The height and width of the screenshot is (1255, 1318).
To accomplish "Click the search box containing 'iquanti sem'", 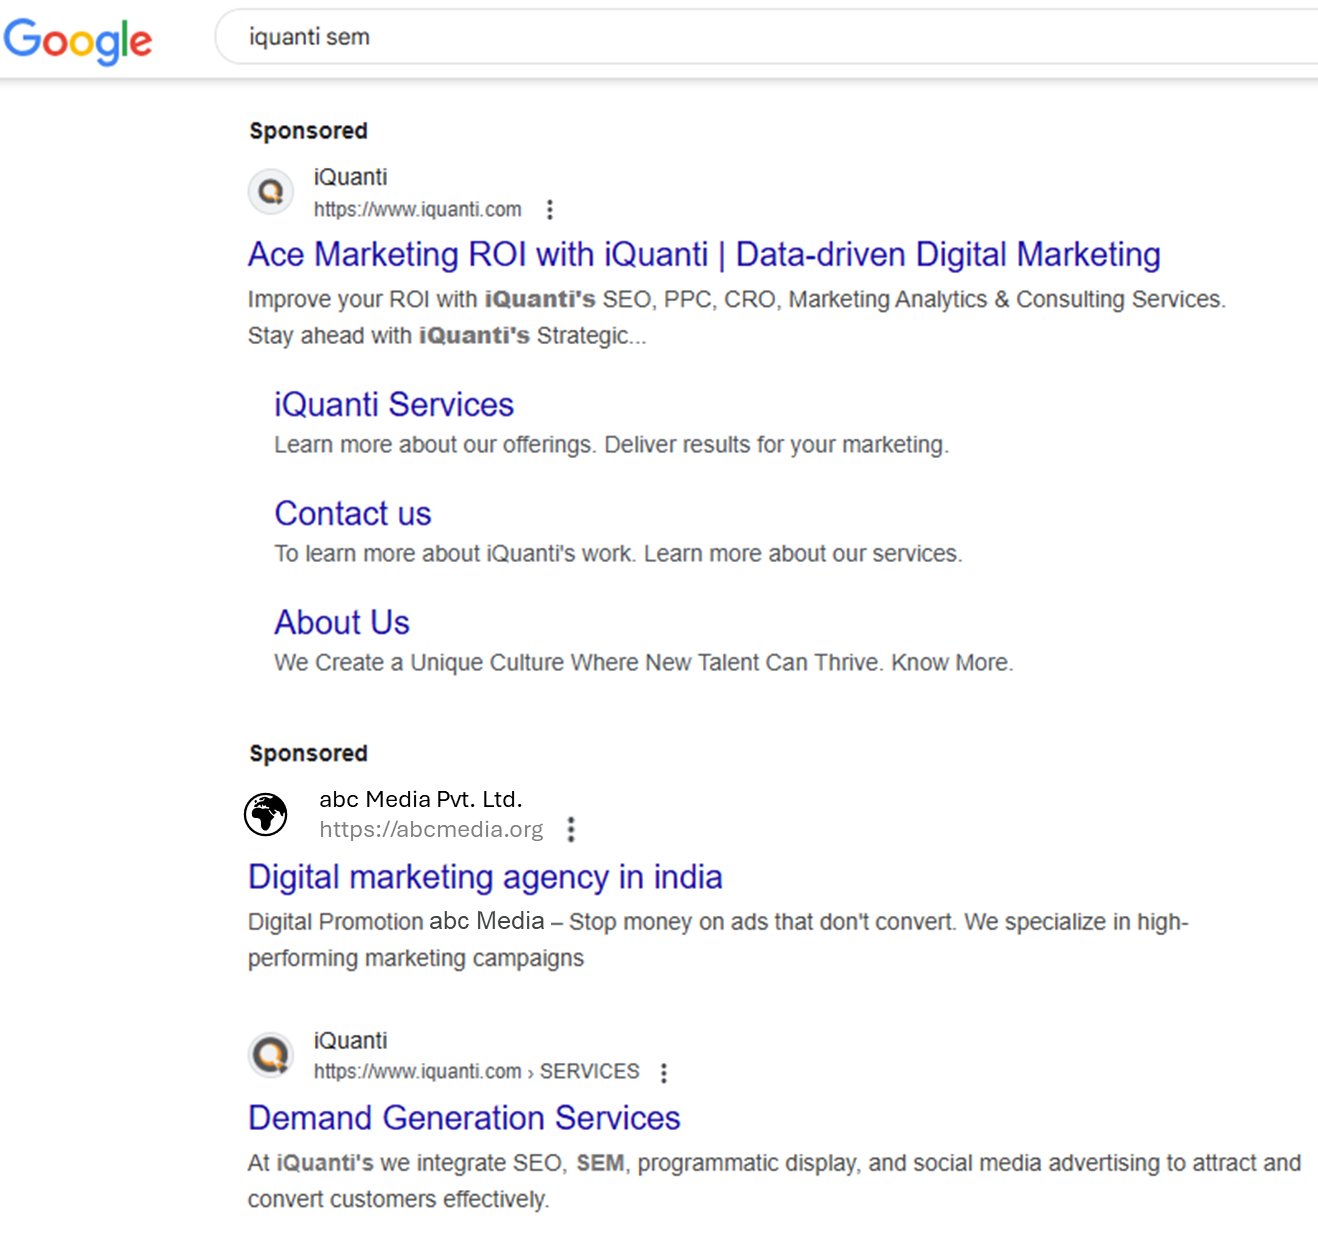I will coord(767,37).
